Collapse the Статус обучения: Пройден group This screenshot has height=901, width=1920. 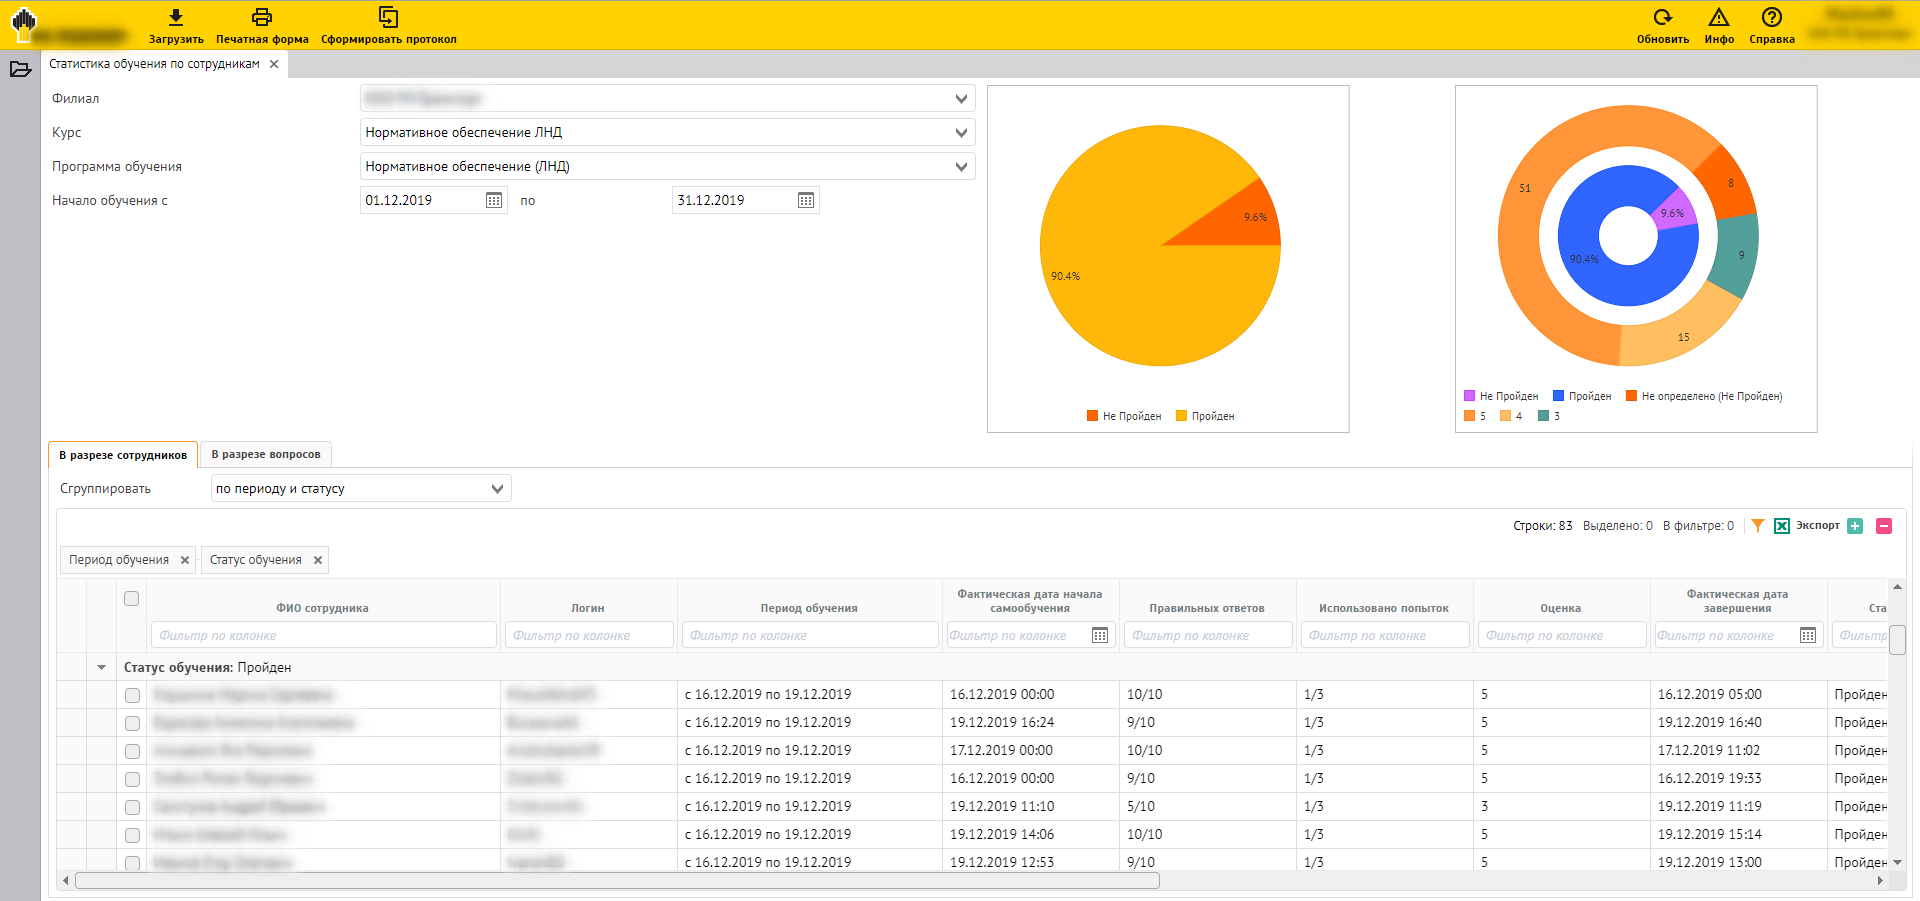click(x=101, y=668)
